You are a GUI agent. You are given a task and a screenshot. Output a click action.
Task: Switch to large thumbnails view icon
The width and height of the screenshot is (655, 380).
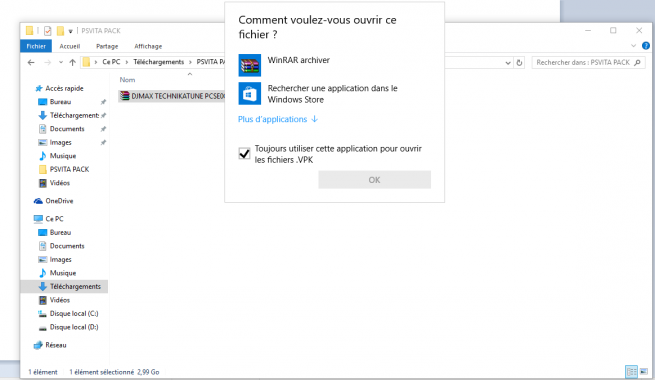click(644, 371)
